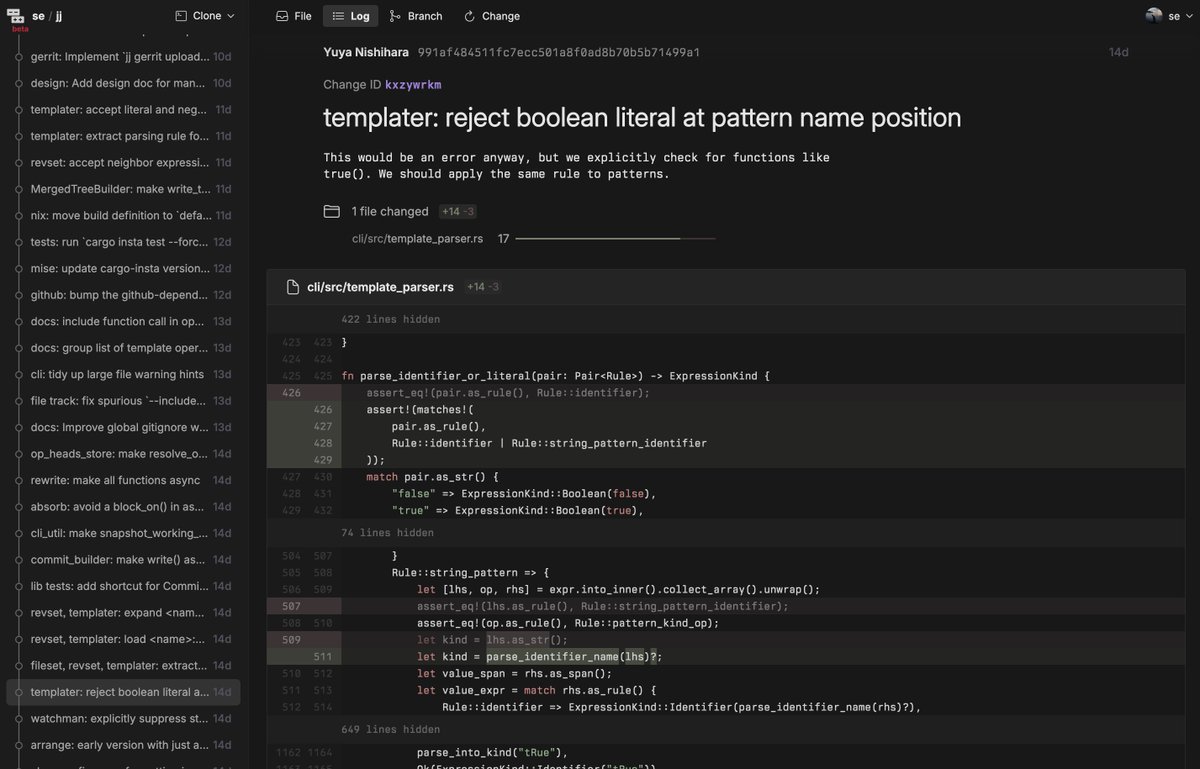The image size is (1200, 769).
Task: Select commit 'absorb: avoid a block_on() in as...'
Action: coord(124,507)
